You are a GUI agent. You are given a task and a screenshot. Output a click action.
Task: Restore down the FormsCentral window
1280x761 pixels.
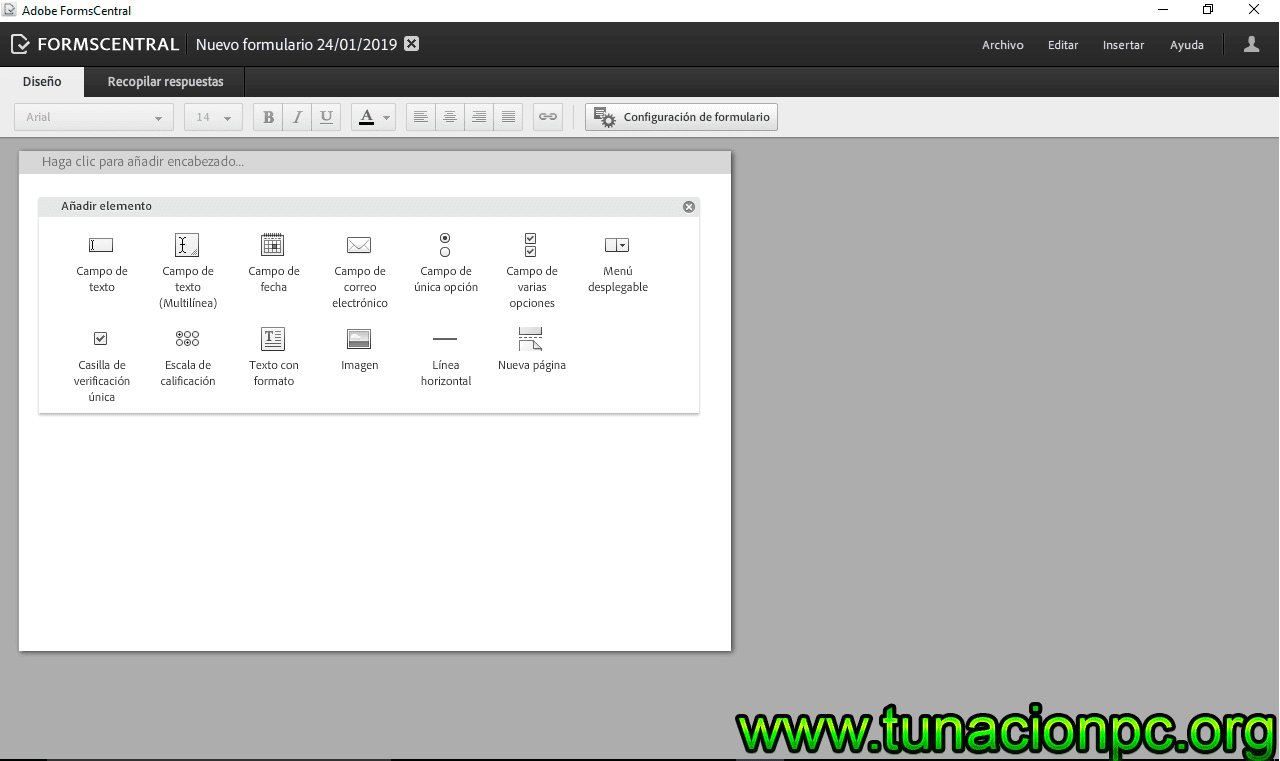tap(1208, 10)
